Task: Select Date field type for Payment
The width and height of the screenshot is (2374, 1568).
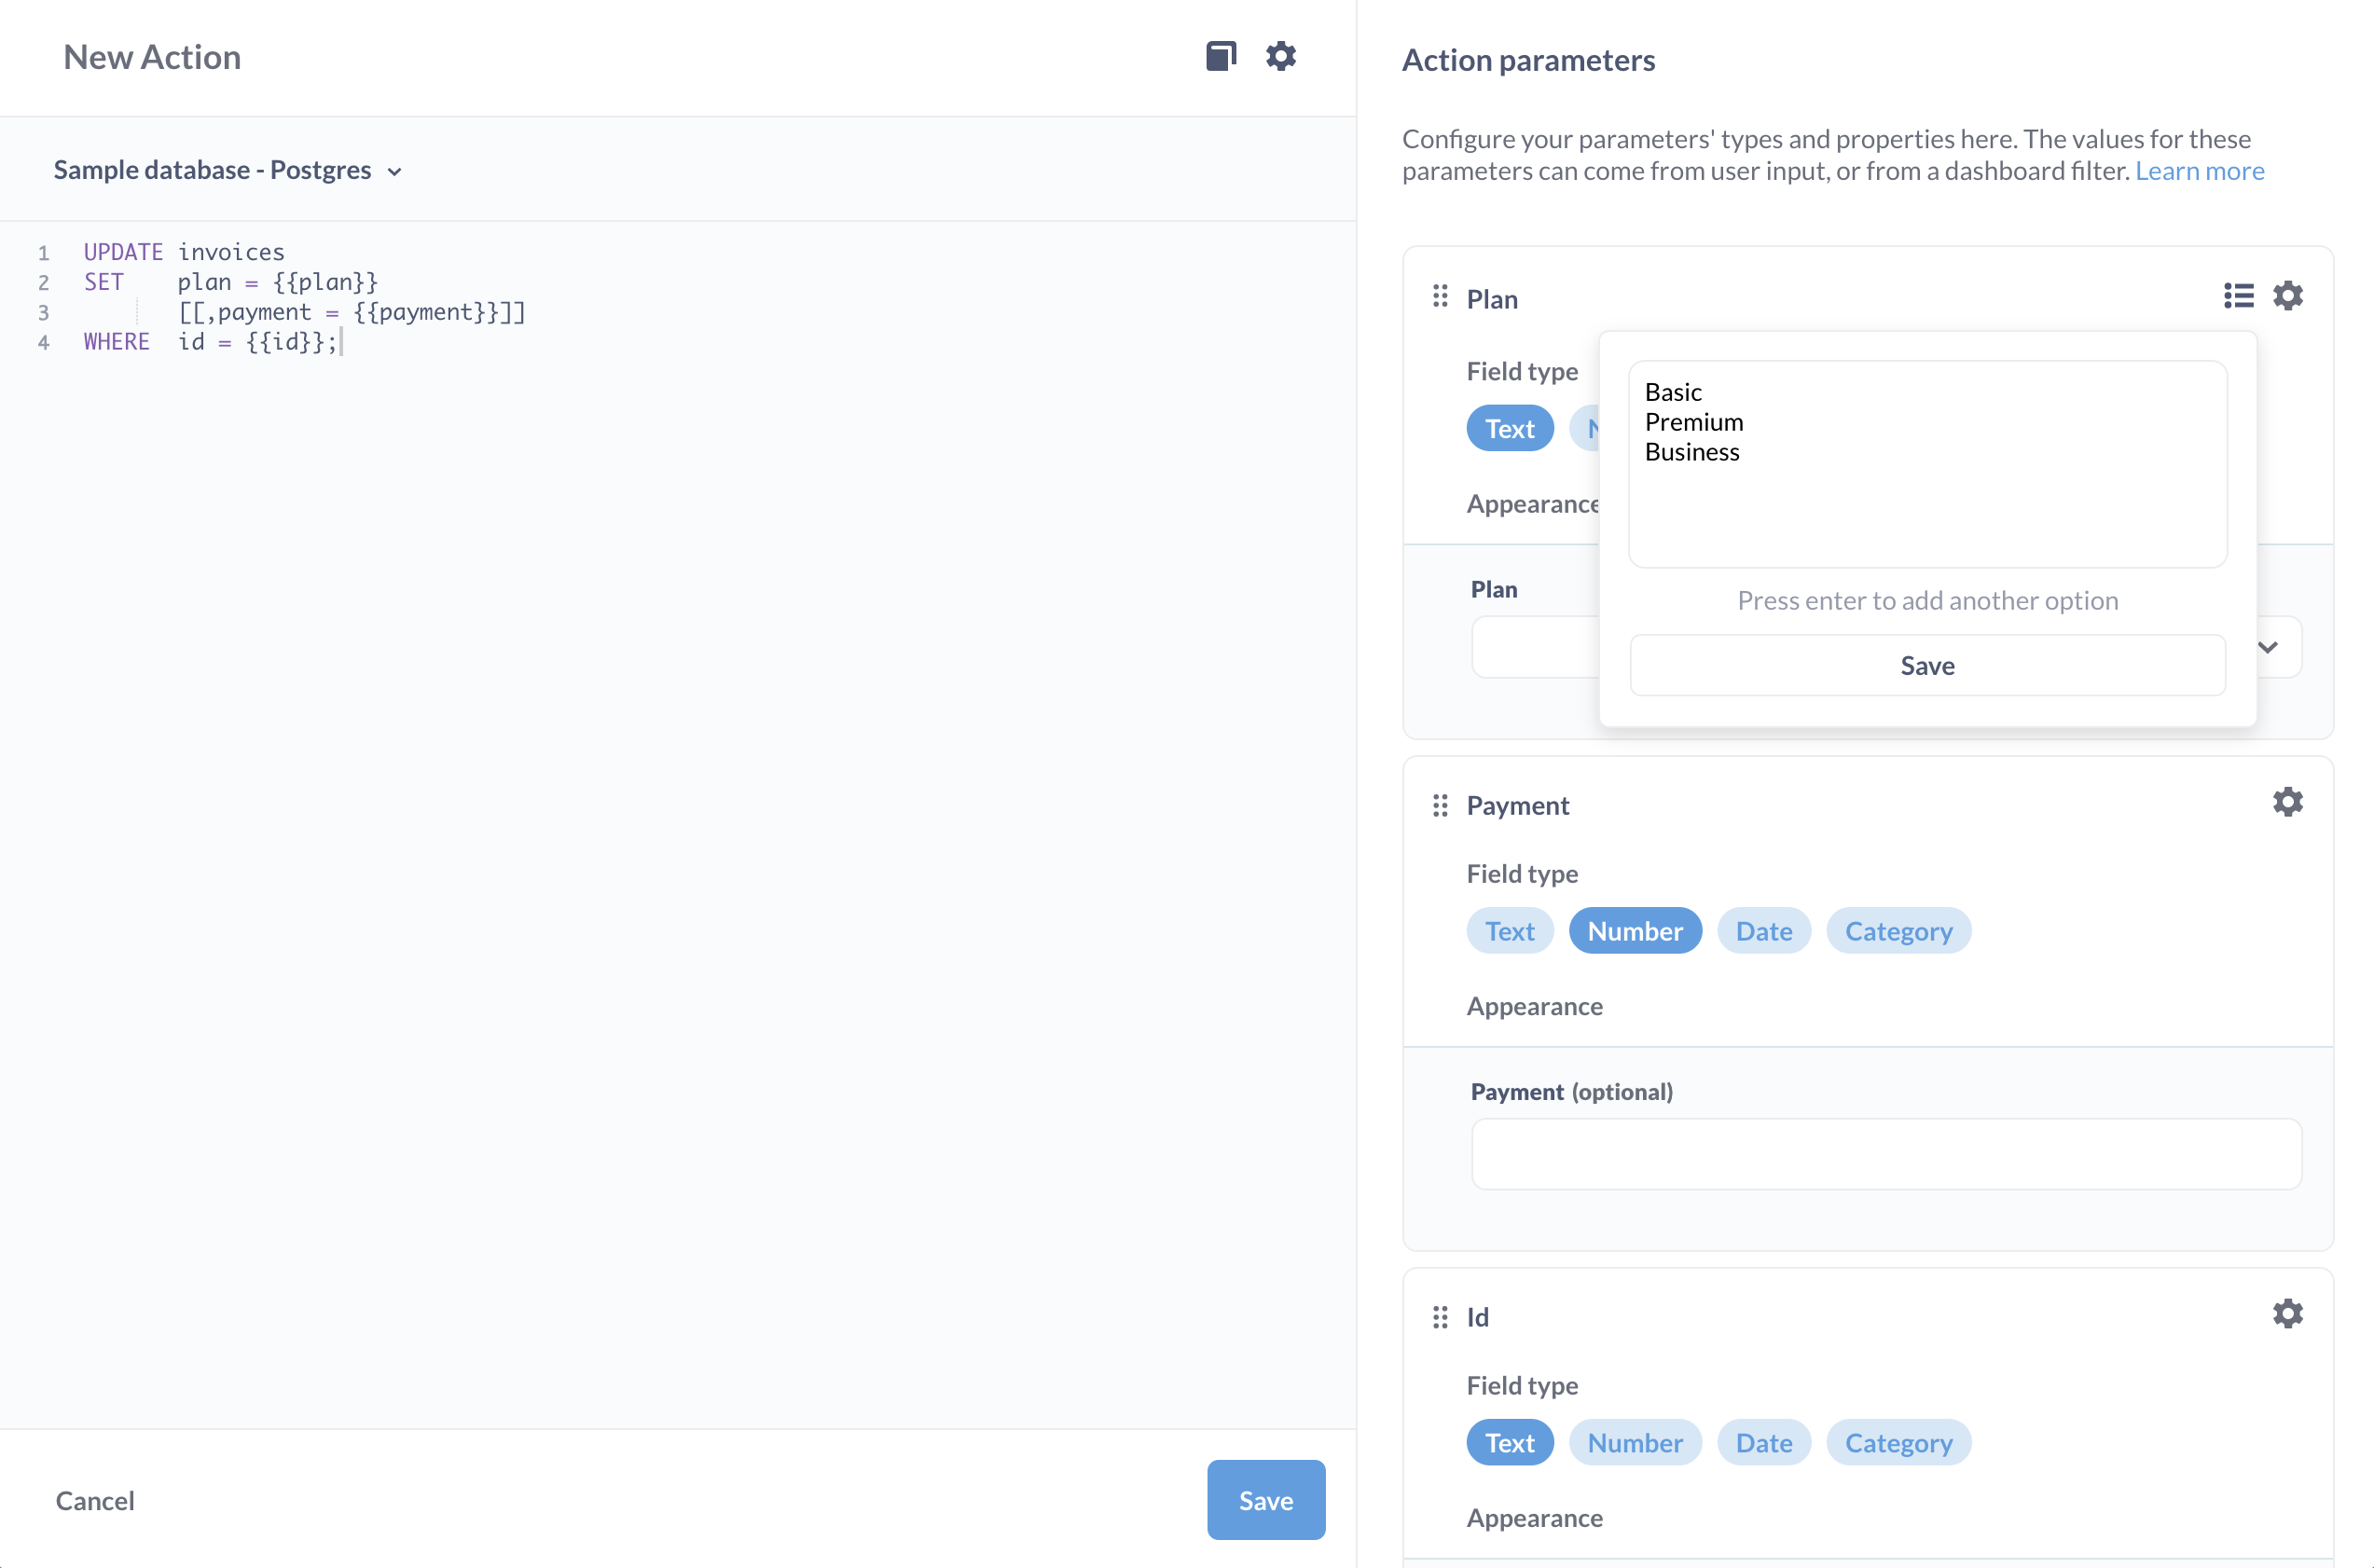Action: pos(1763,931)
